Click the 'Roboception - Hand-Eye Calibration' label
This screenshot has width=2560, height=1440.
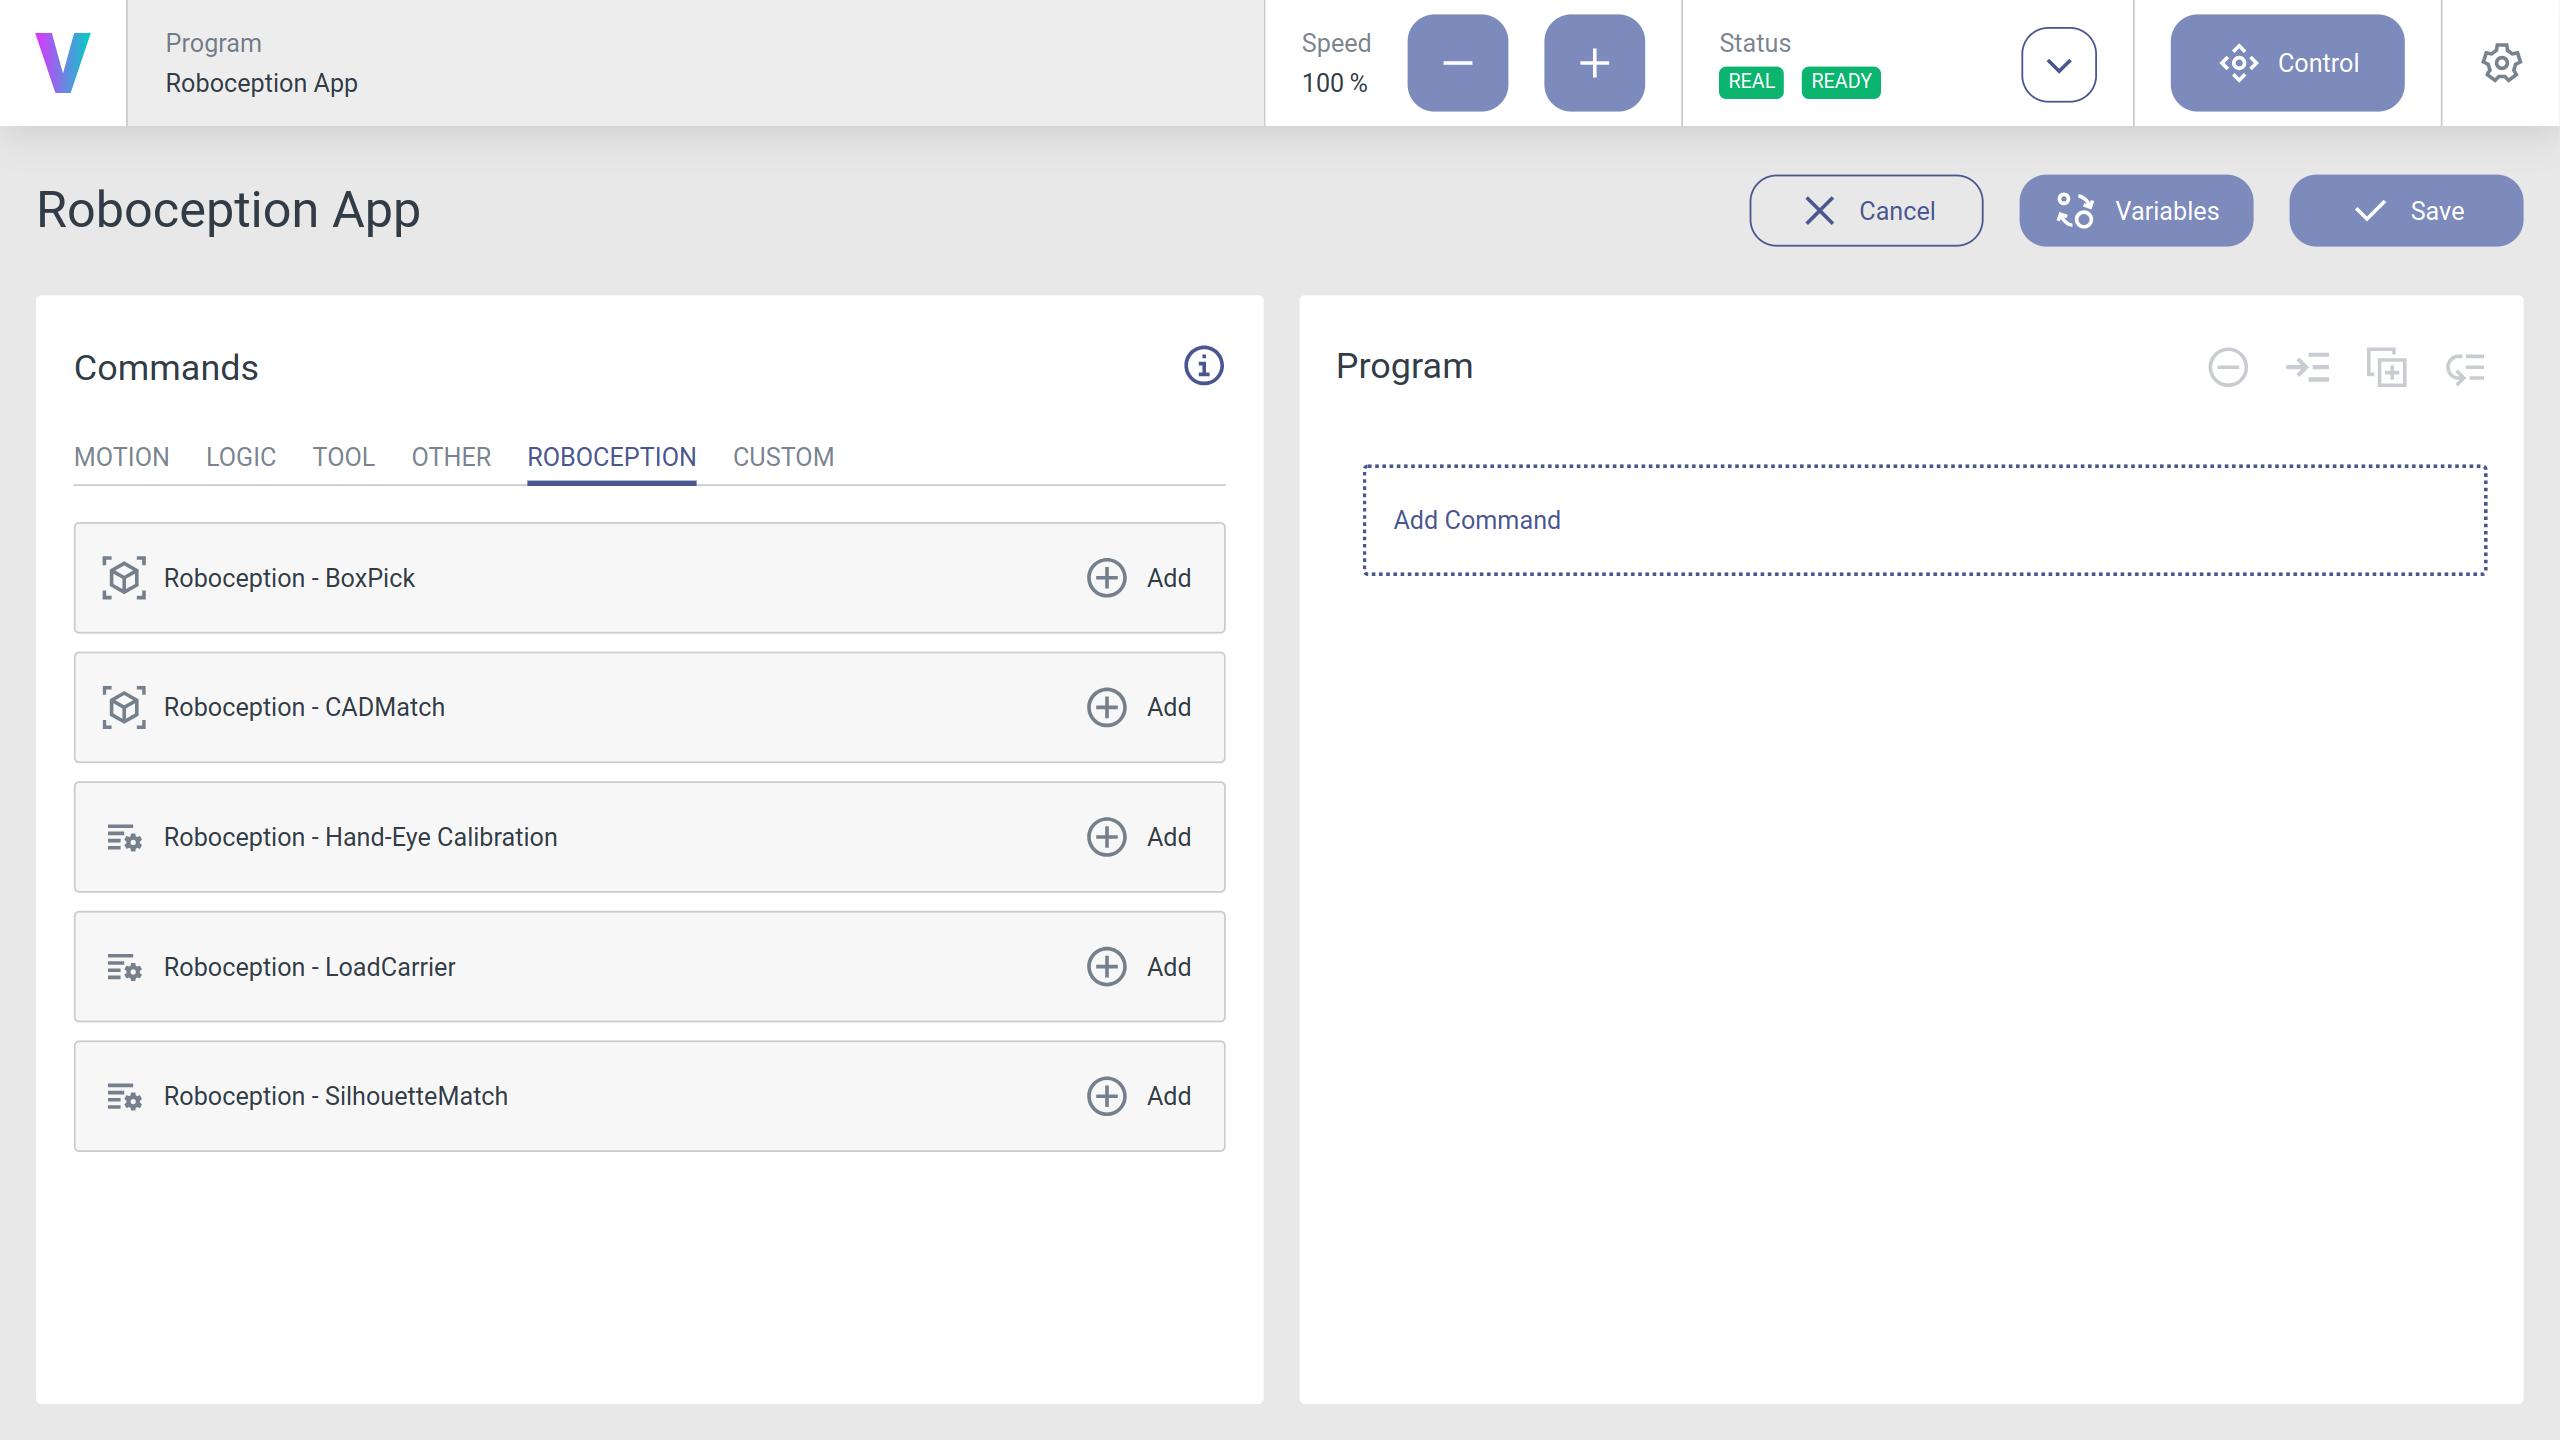(x=361, y=837)
